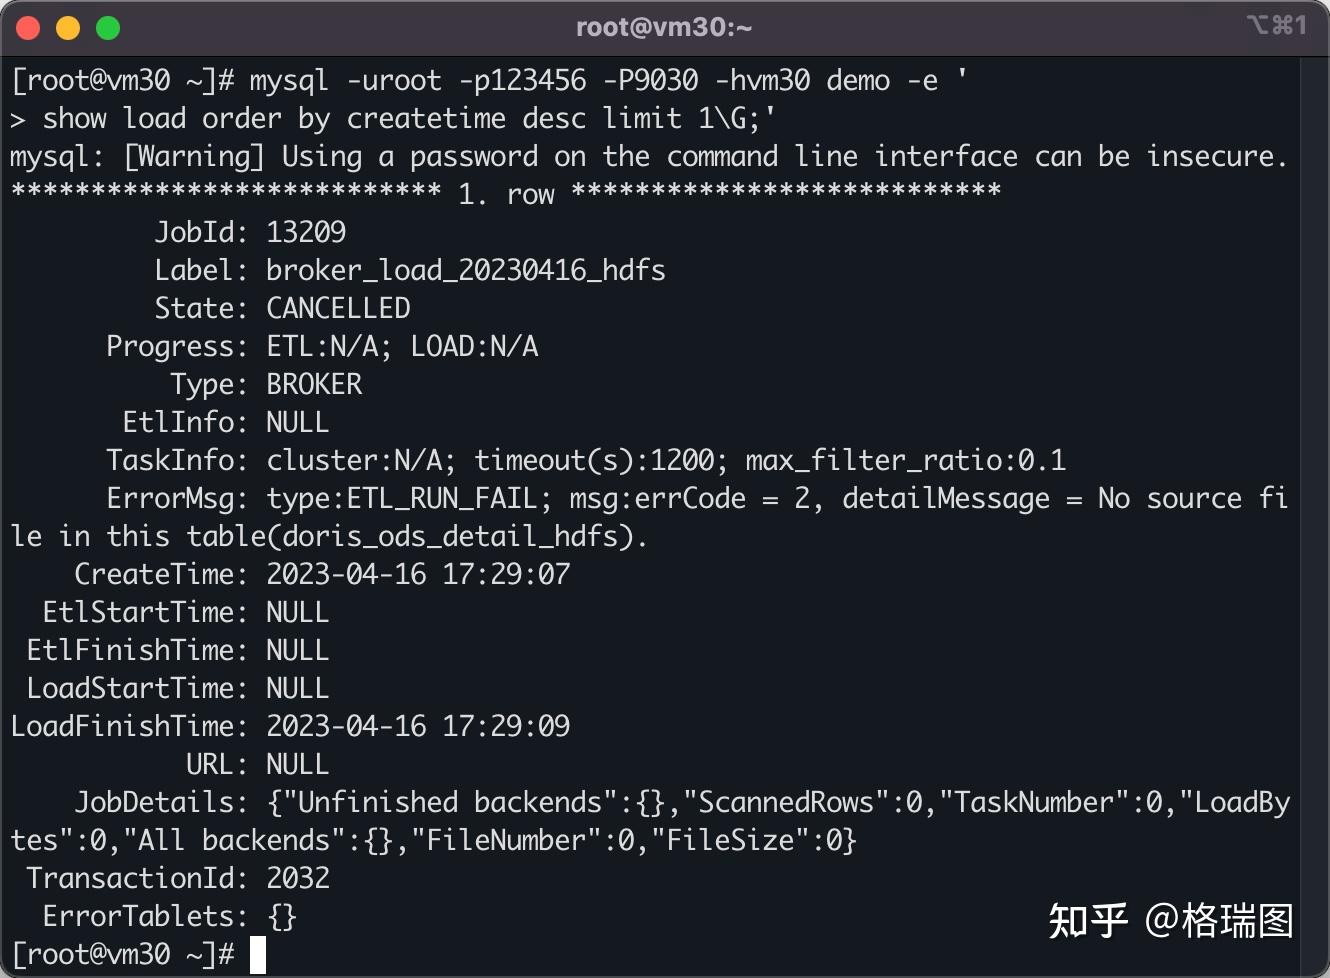Screen dimensions: 1330x978
Task: Select the Type value BROKER
Action: tap(314, 384)
